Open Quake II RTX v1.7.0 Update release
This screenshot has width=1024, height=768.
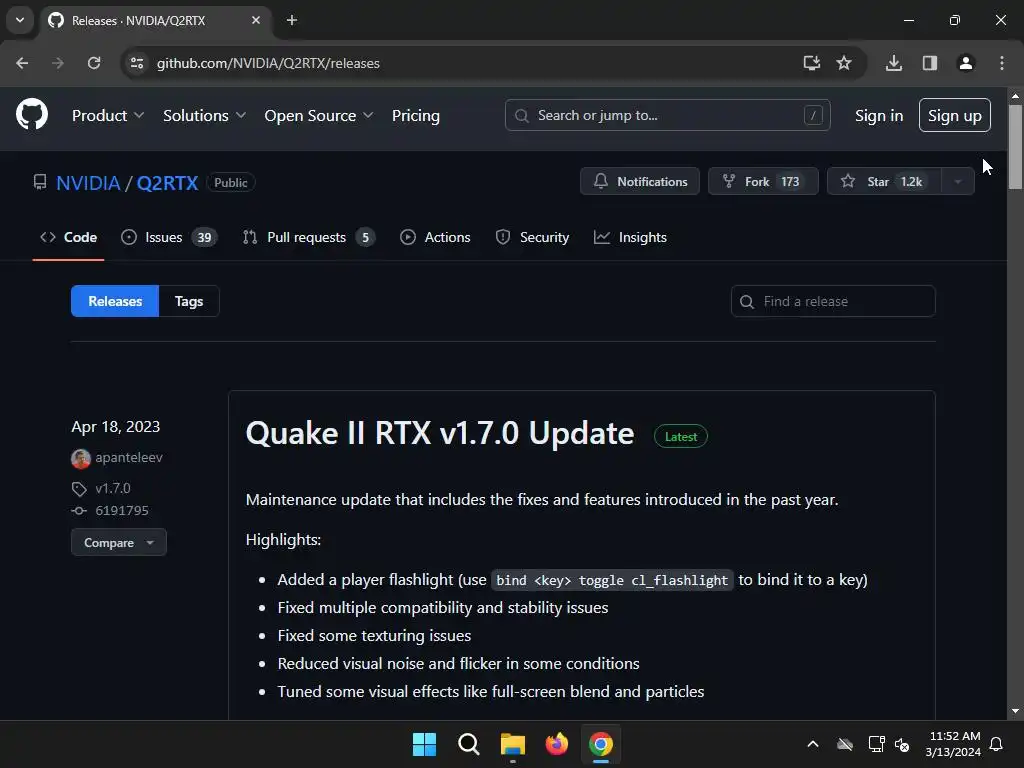click(440, 434)
